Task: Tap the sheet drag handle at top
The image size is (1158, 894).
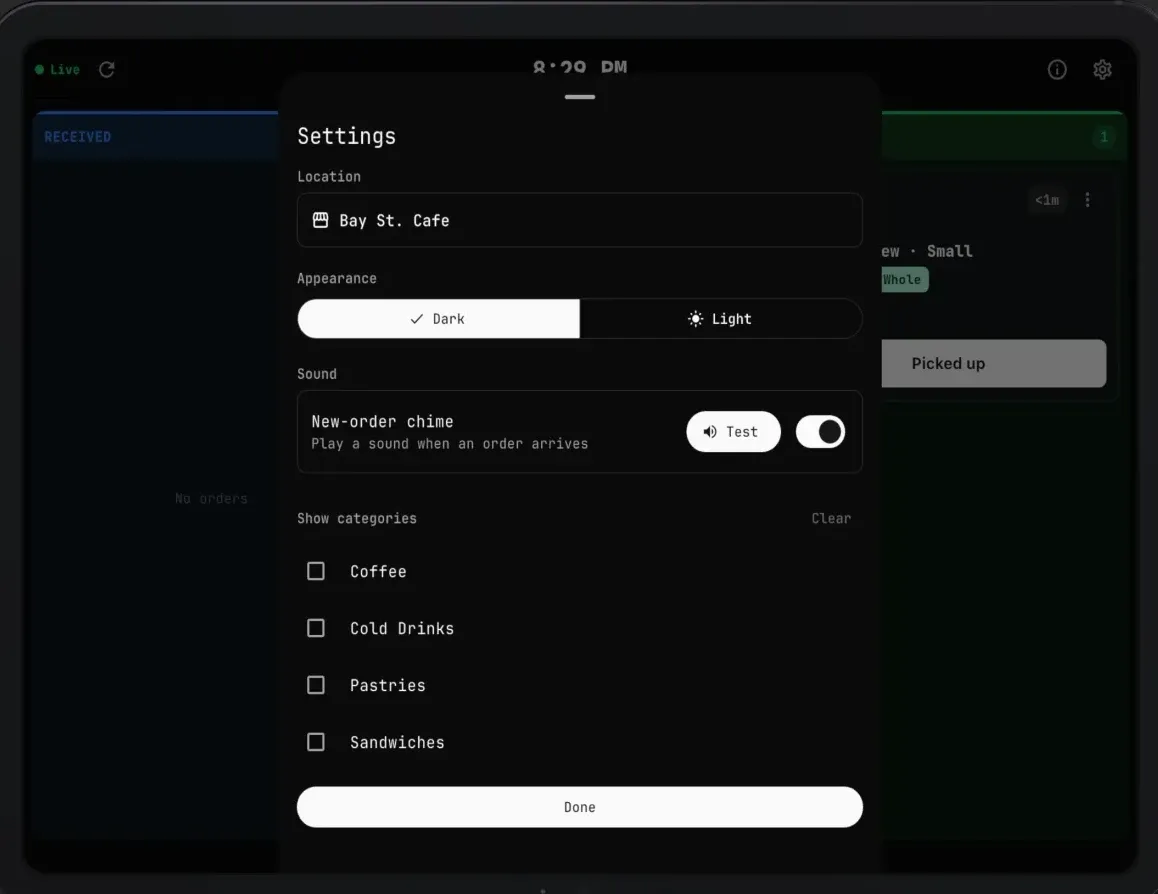Action: click(580, 97)
